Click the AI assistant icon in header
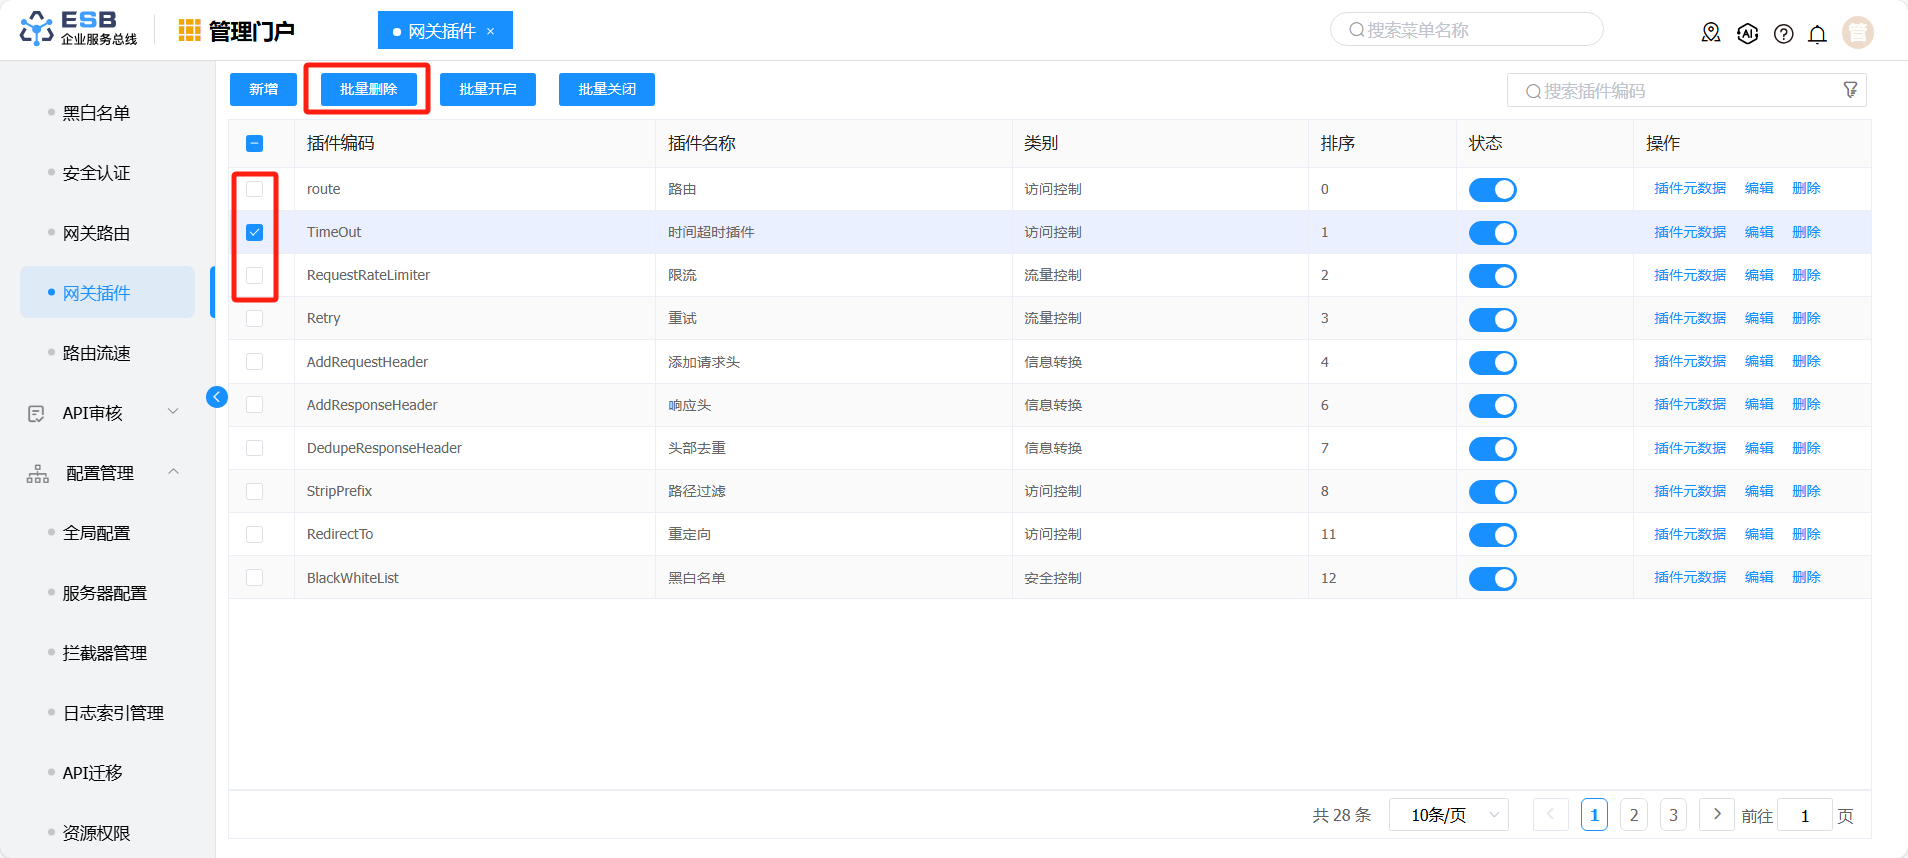1908x858 pixels. (x=1747, y=33)
